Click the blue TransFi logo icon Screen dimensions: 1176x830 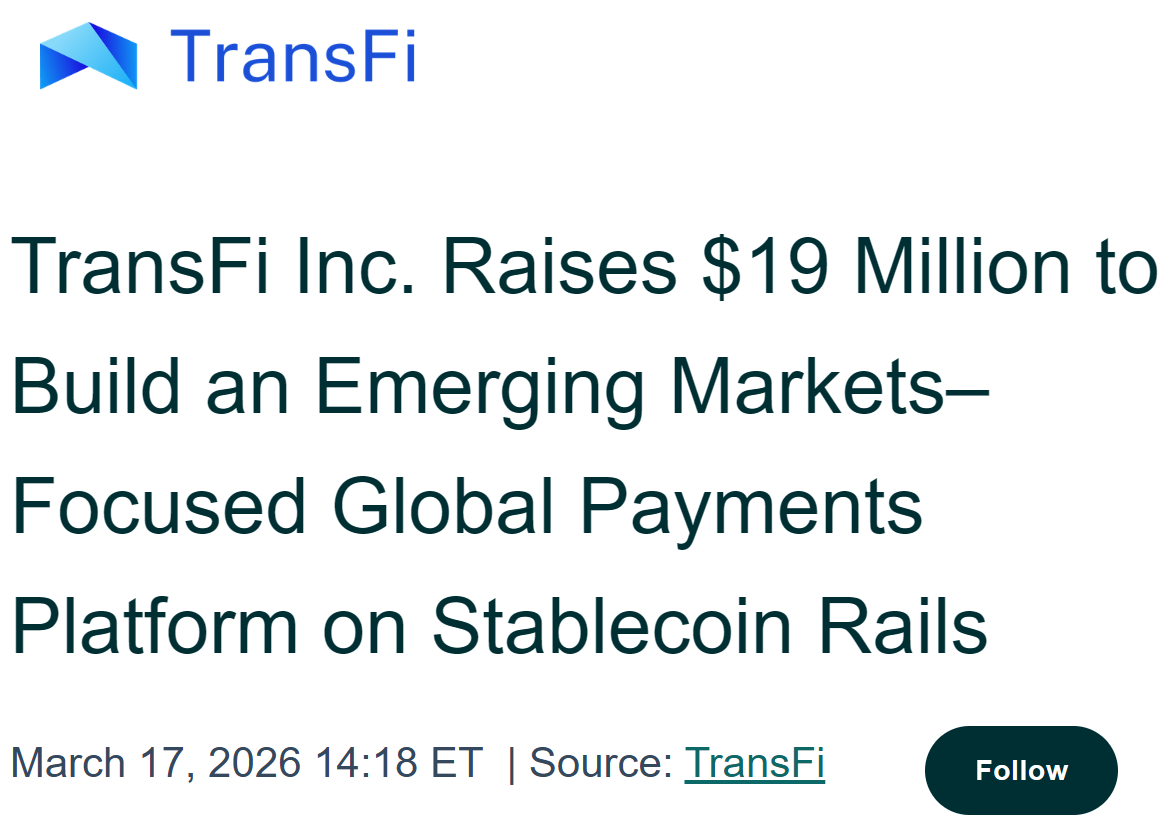[88, 55]
